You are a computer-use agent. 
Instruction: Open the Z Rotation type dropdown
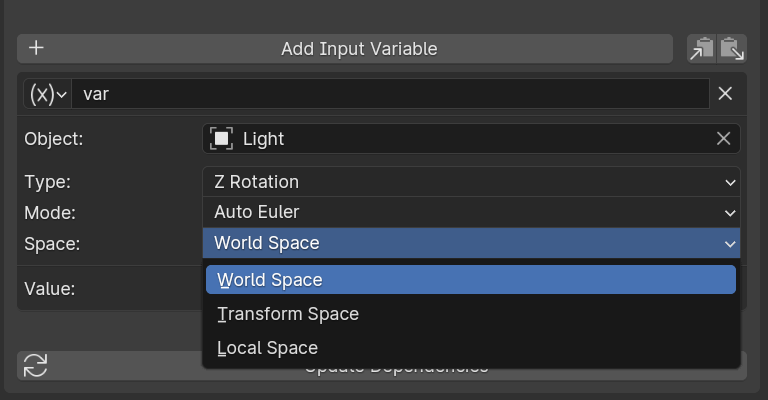click(x=470, y=182)
